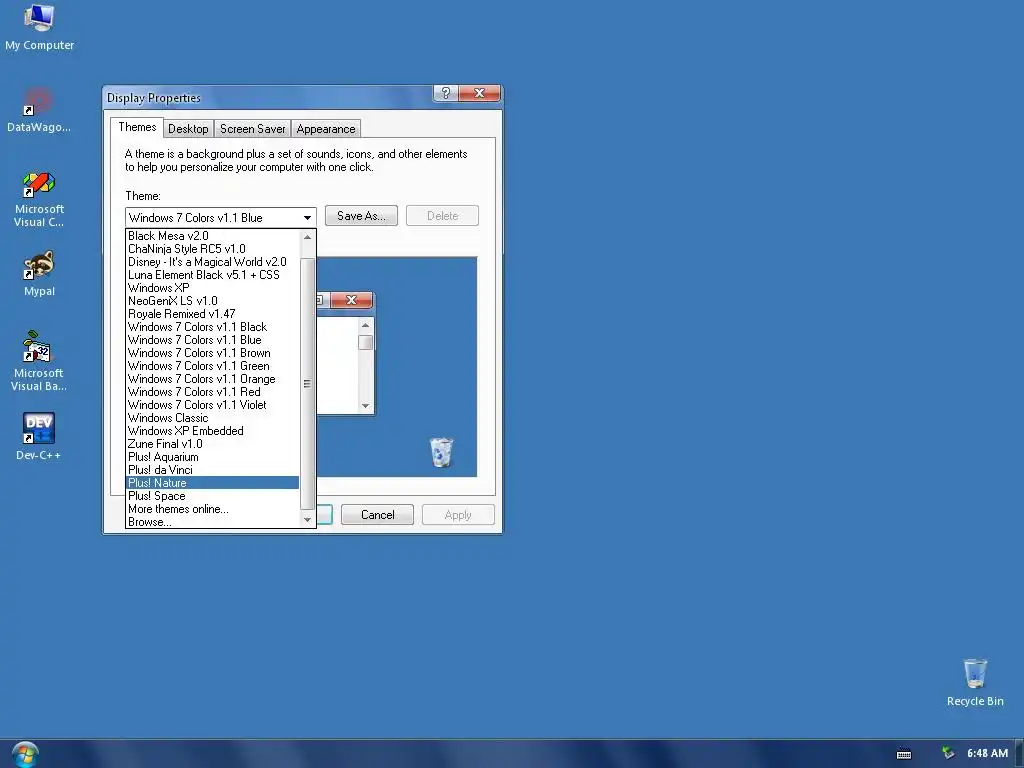Close the Display Properties dialog
The image size is (1024, 768).
point(479,93)
